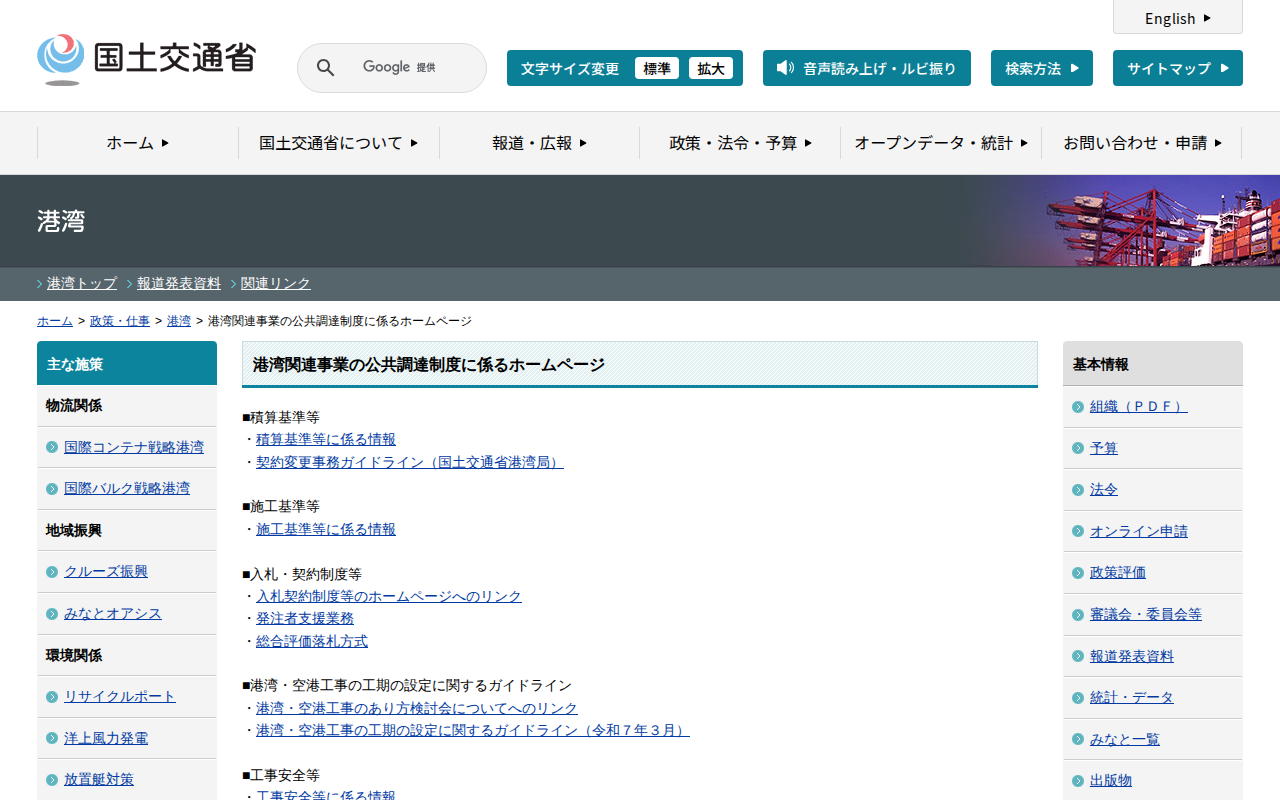Click bullet icon beside 組織（ＰＤＦ）
This screenshot has width=1280, height=800.
point(1078,407)
